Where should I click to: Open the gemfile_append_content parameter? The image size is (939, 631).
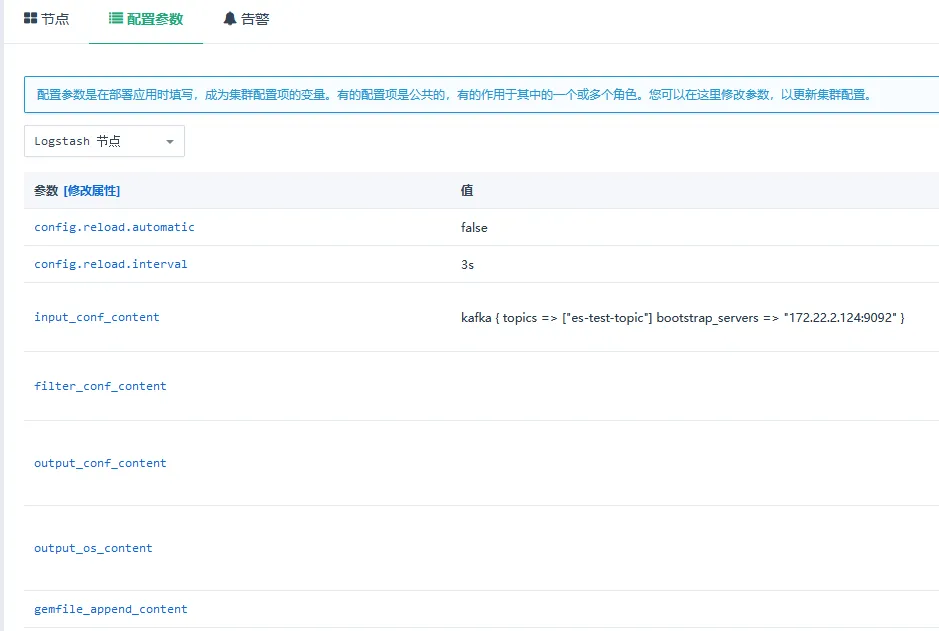[x=110, y=609]
